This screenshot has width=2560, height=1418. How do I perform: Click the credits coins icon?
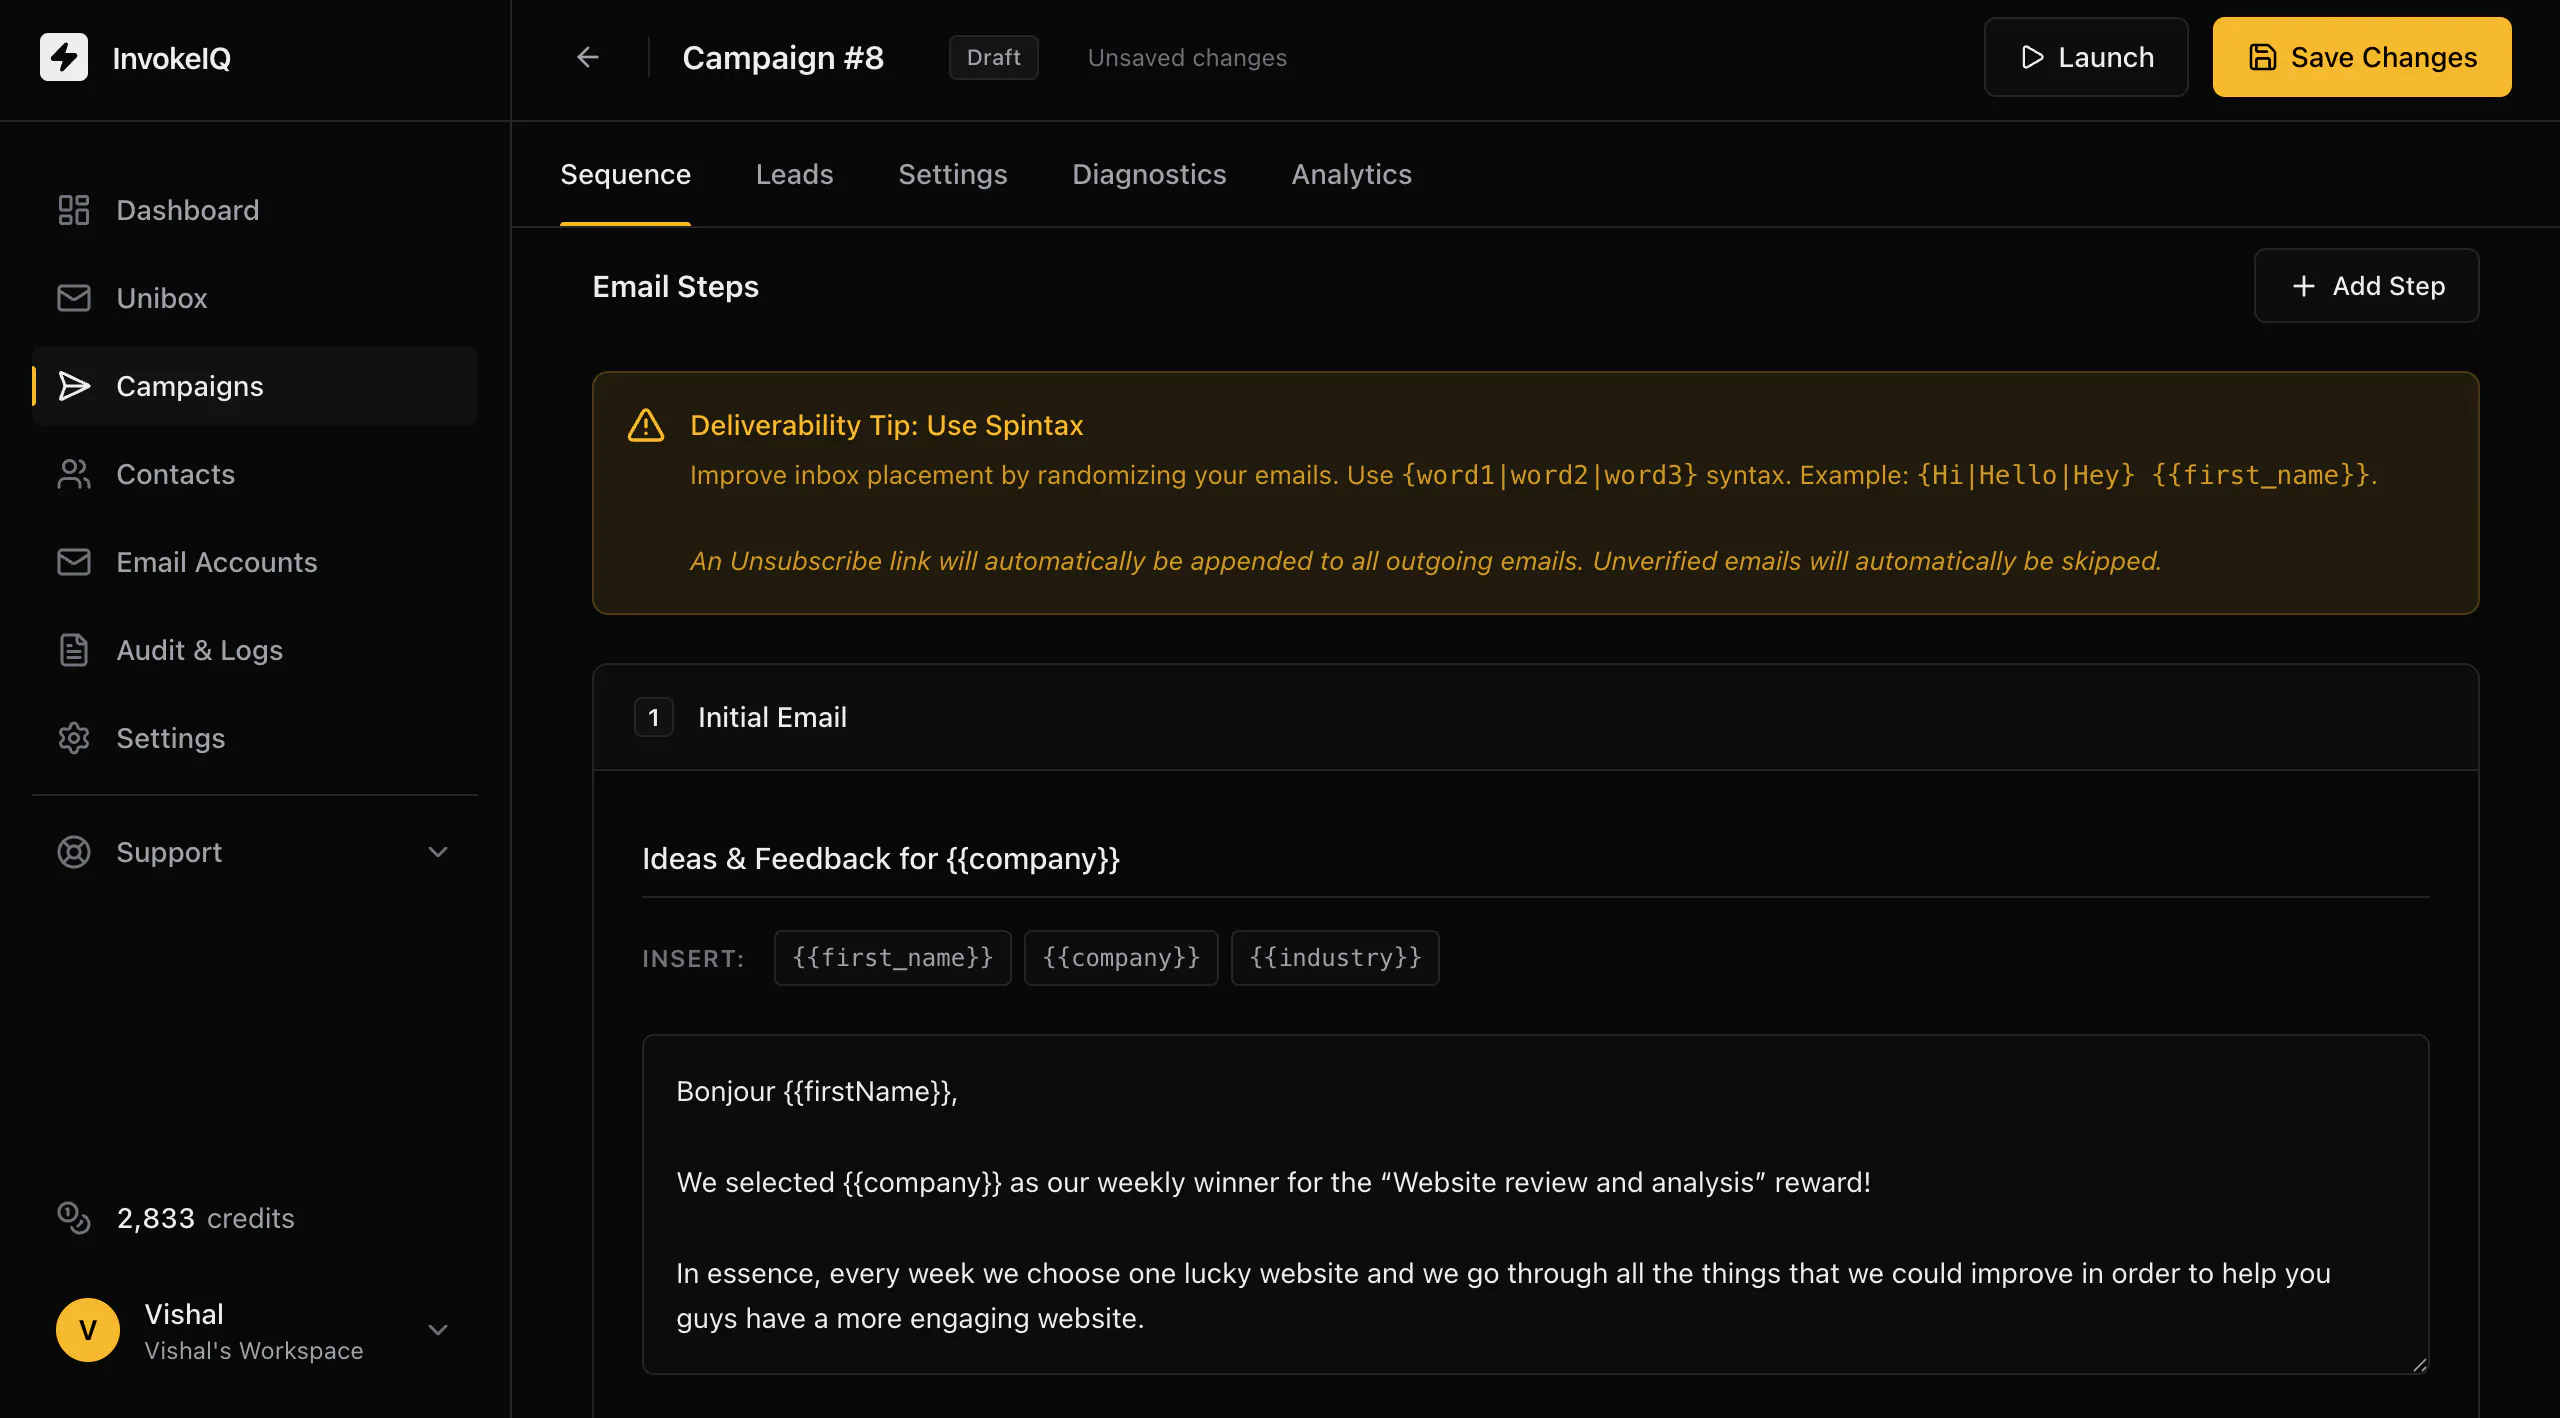point(74,1218)
